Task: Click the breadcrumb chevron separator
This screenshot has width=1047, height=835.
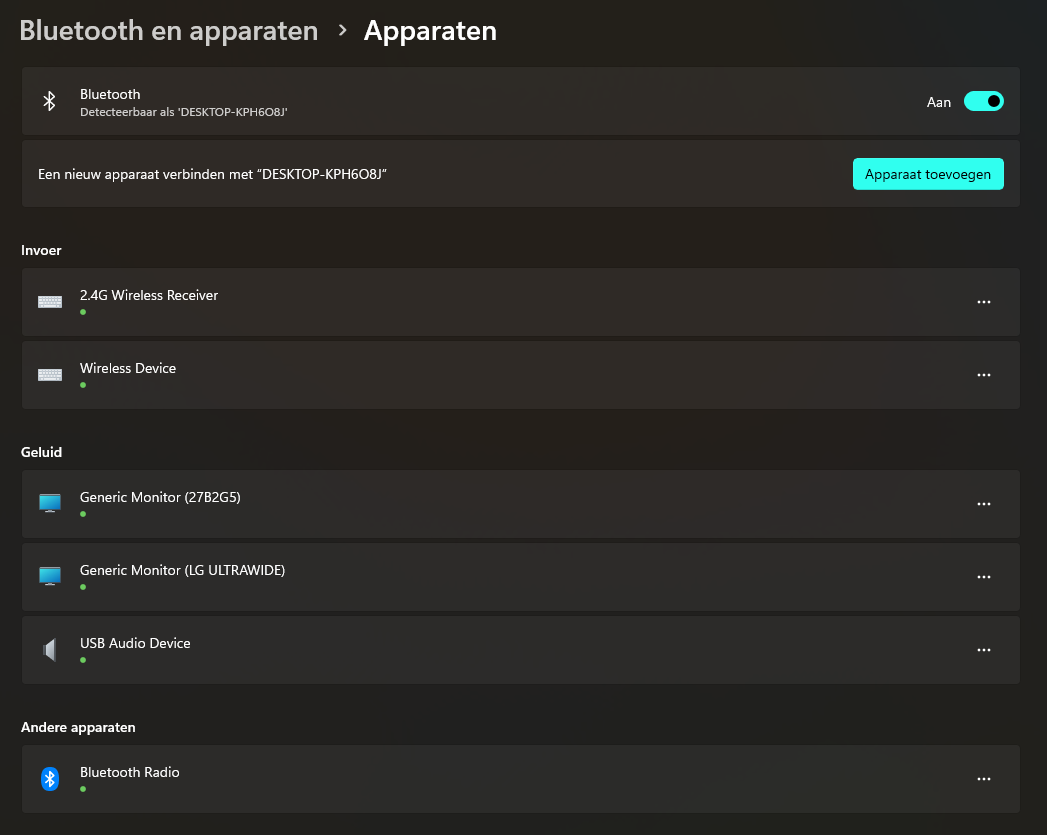Action: tap(343, 30)
